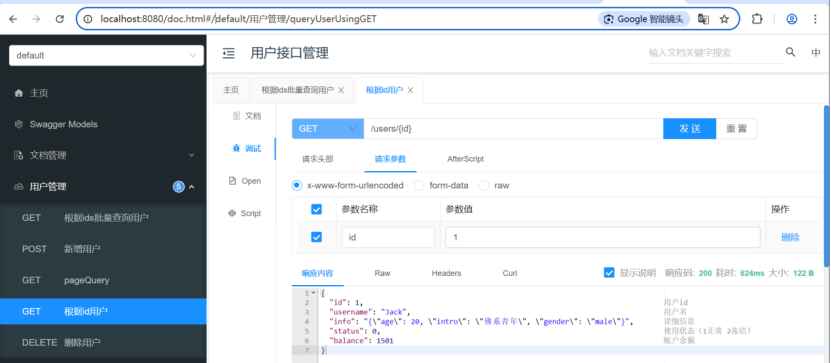Viewport: 831px width, 363px height.
Task: Open site info icon in address bar
Action: (x=88, y=19)
